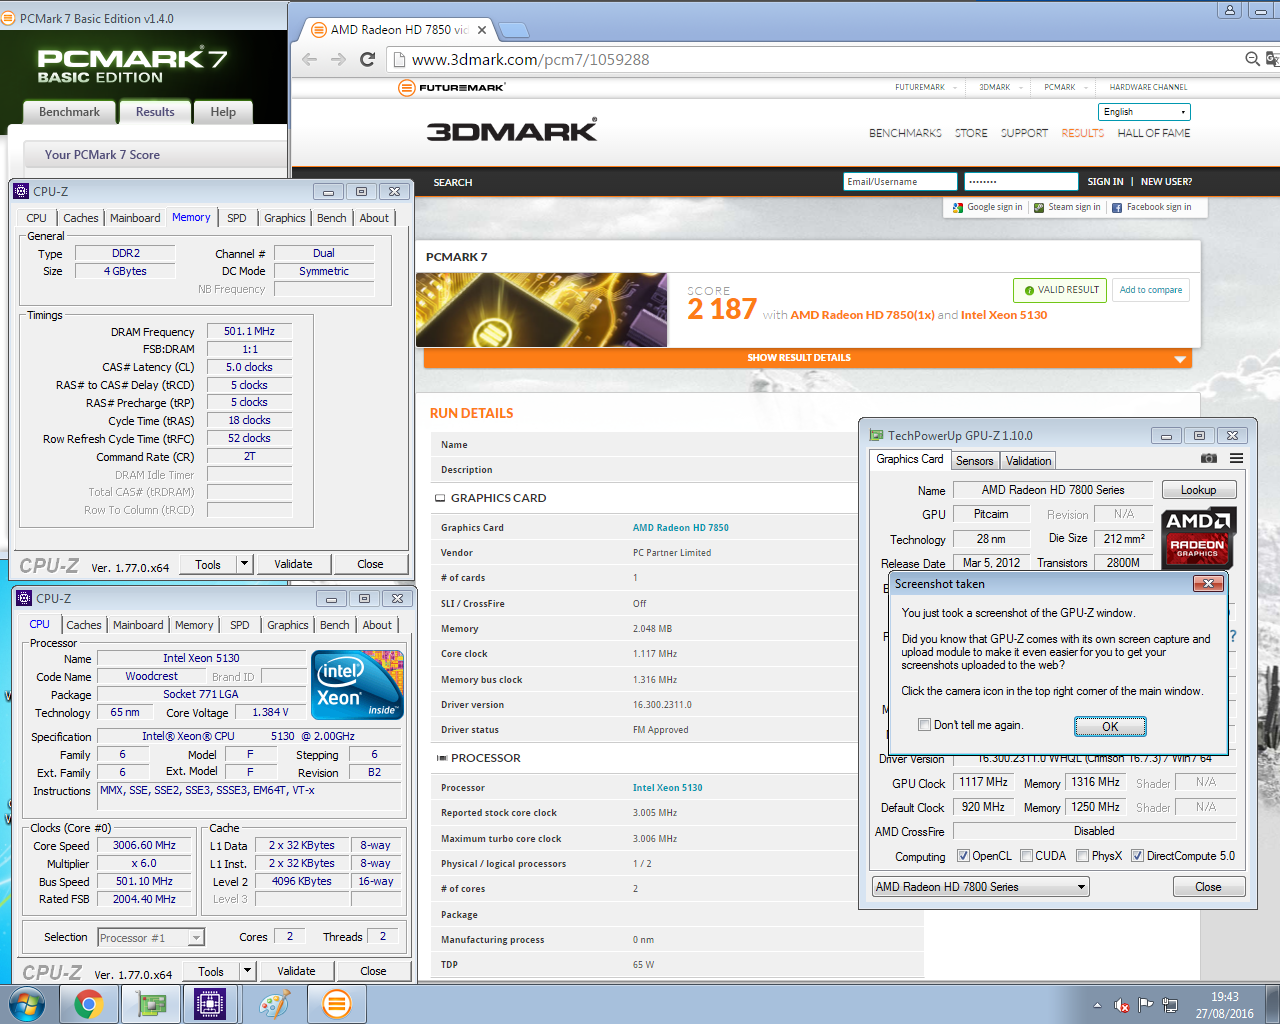This screenshot has height=1024, width=1280.
Task: Switch to Mainboard tab in CPU-Z CPU window
Action: (x=138, y=625)
